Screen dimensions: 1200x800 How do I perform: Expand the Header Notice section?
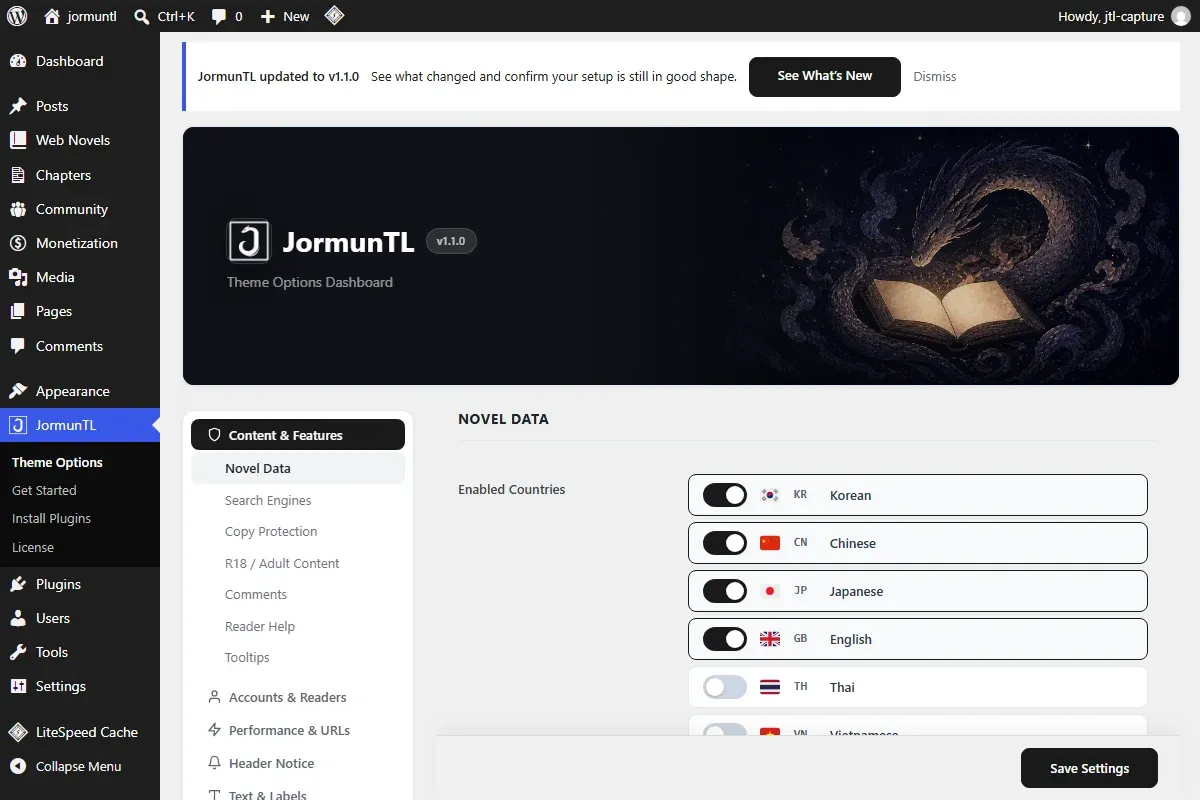pyautogui.click(x=298, y=763)
